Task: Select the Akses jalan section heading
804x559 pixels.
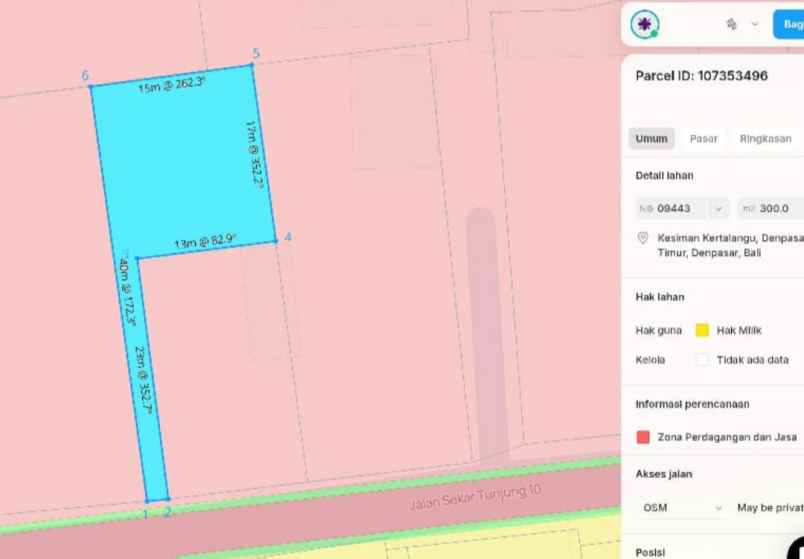Action: (664, 474)
